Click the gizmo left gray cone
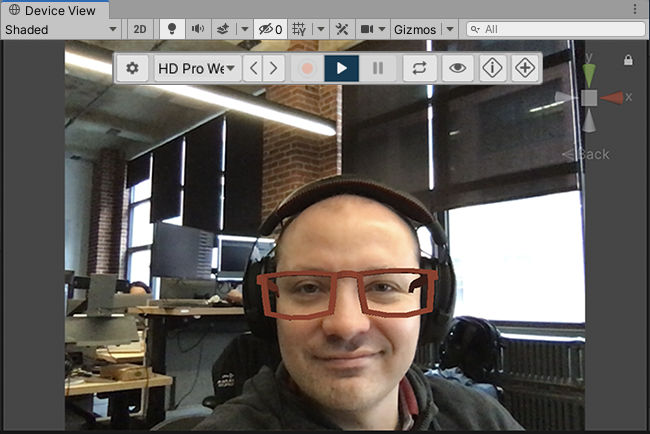Image resolution: width=650 pixels, height=434 pixels. click(566, 98)
